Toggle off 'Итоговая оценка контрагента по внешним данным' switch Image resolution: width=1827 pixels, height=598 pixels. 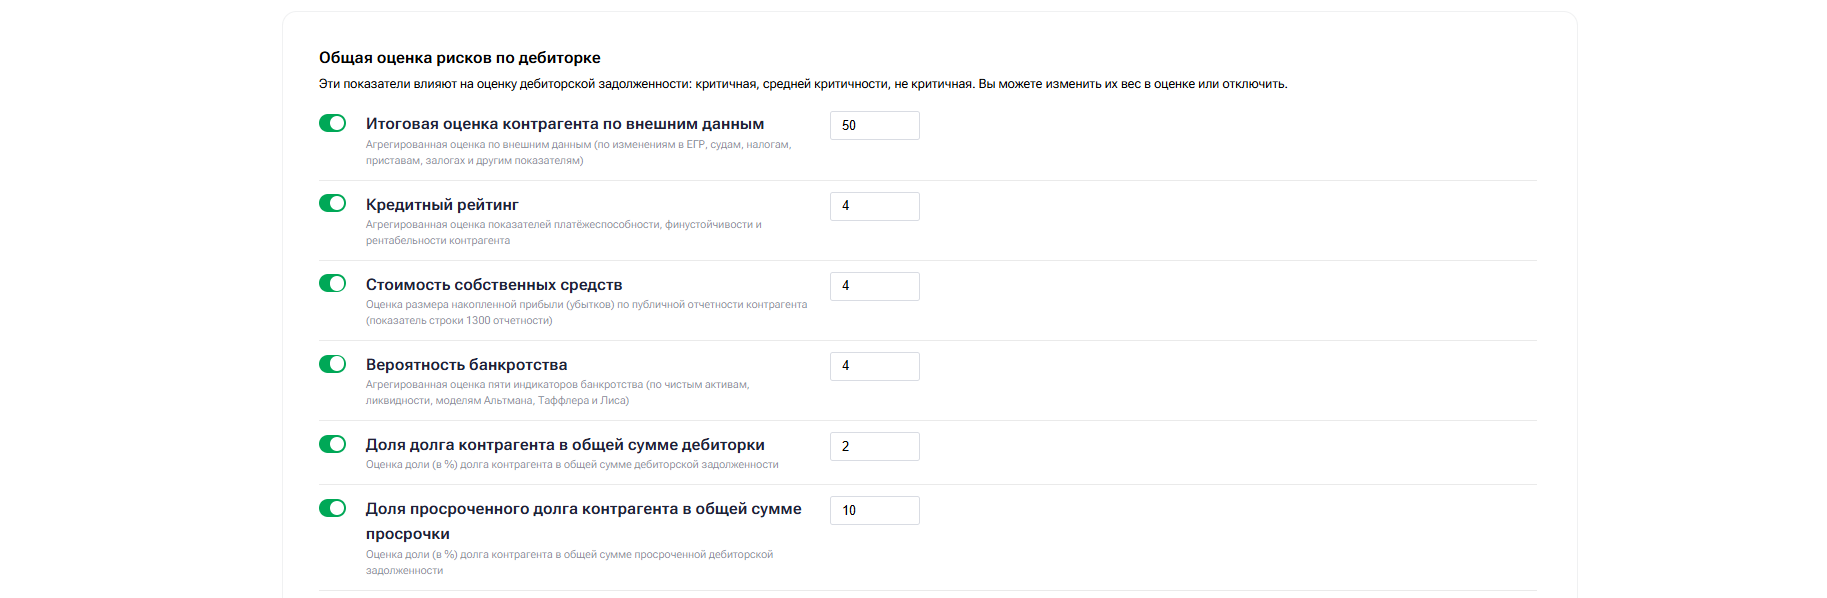click(x=332, y=123)
